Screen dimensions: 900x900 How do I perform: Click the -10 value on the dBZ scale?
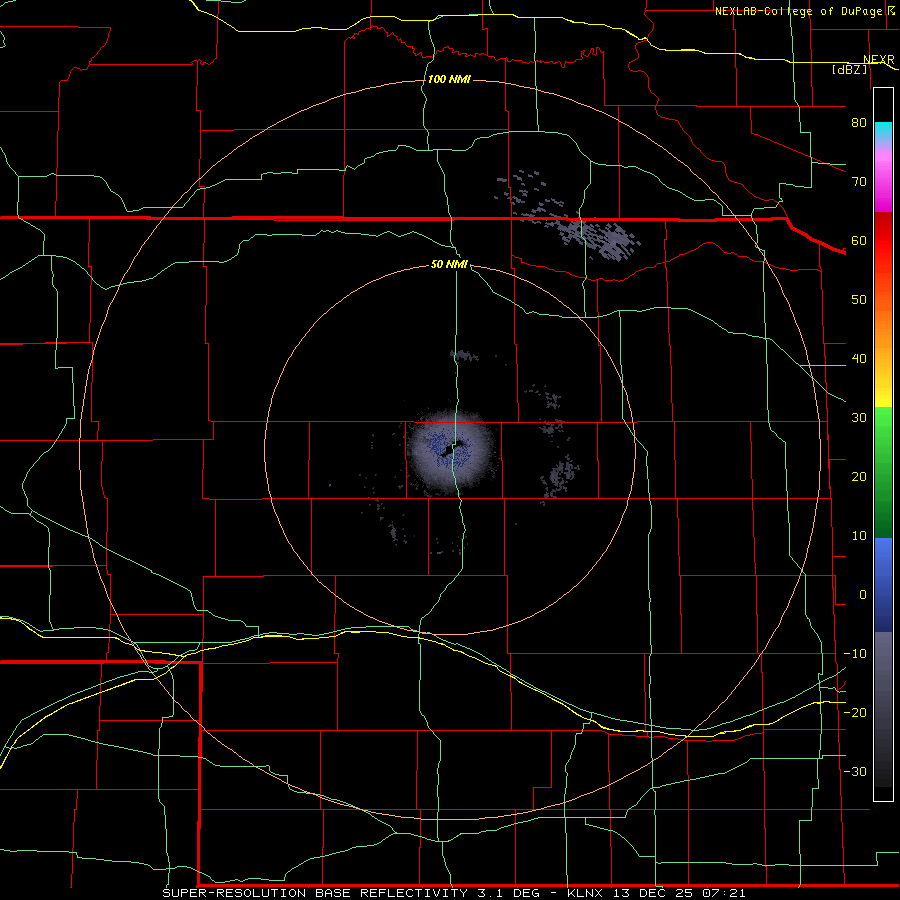855,654
